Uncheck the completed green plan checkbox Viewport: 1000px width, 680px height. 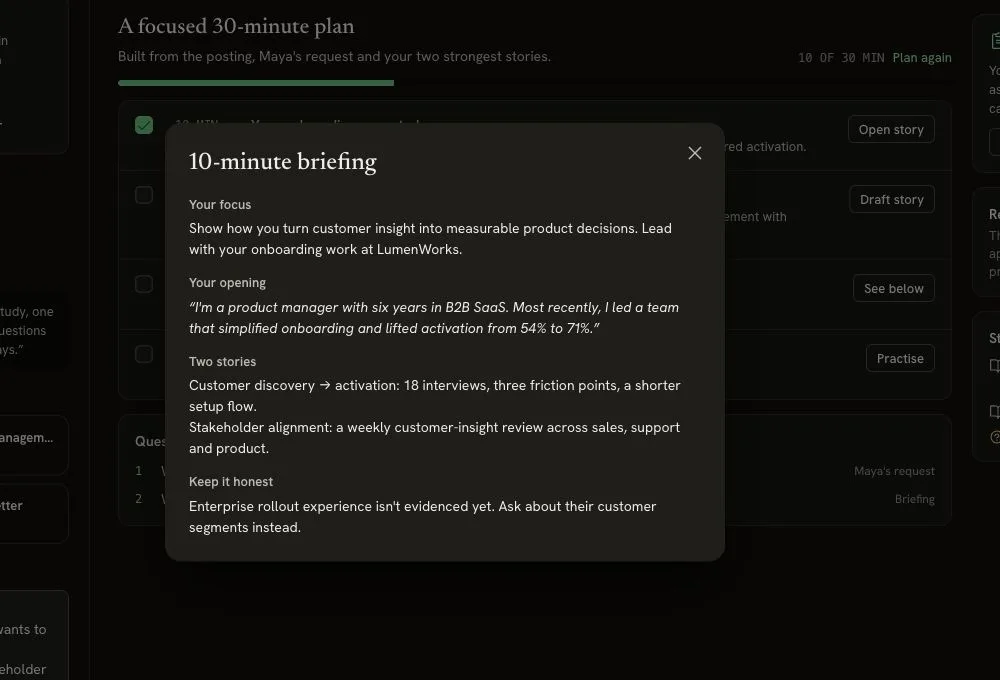point(144,125)
